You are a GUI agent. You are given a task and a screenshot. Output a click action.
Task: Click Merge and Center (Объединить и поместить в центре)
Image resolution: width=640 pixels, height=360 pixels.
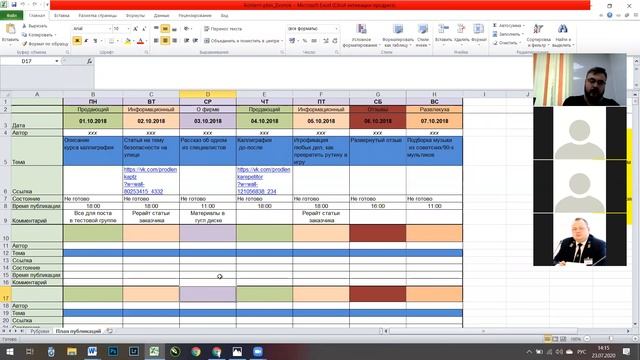point(243,41)
